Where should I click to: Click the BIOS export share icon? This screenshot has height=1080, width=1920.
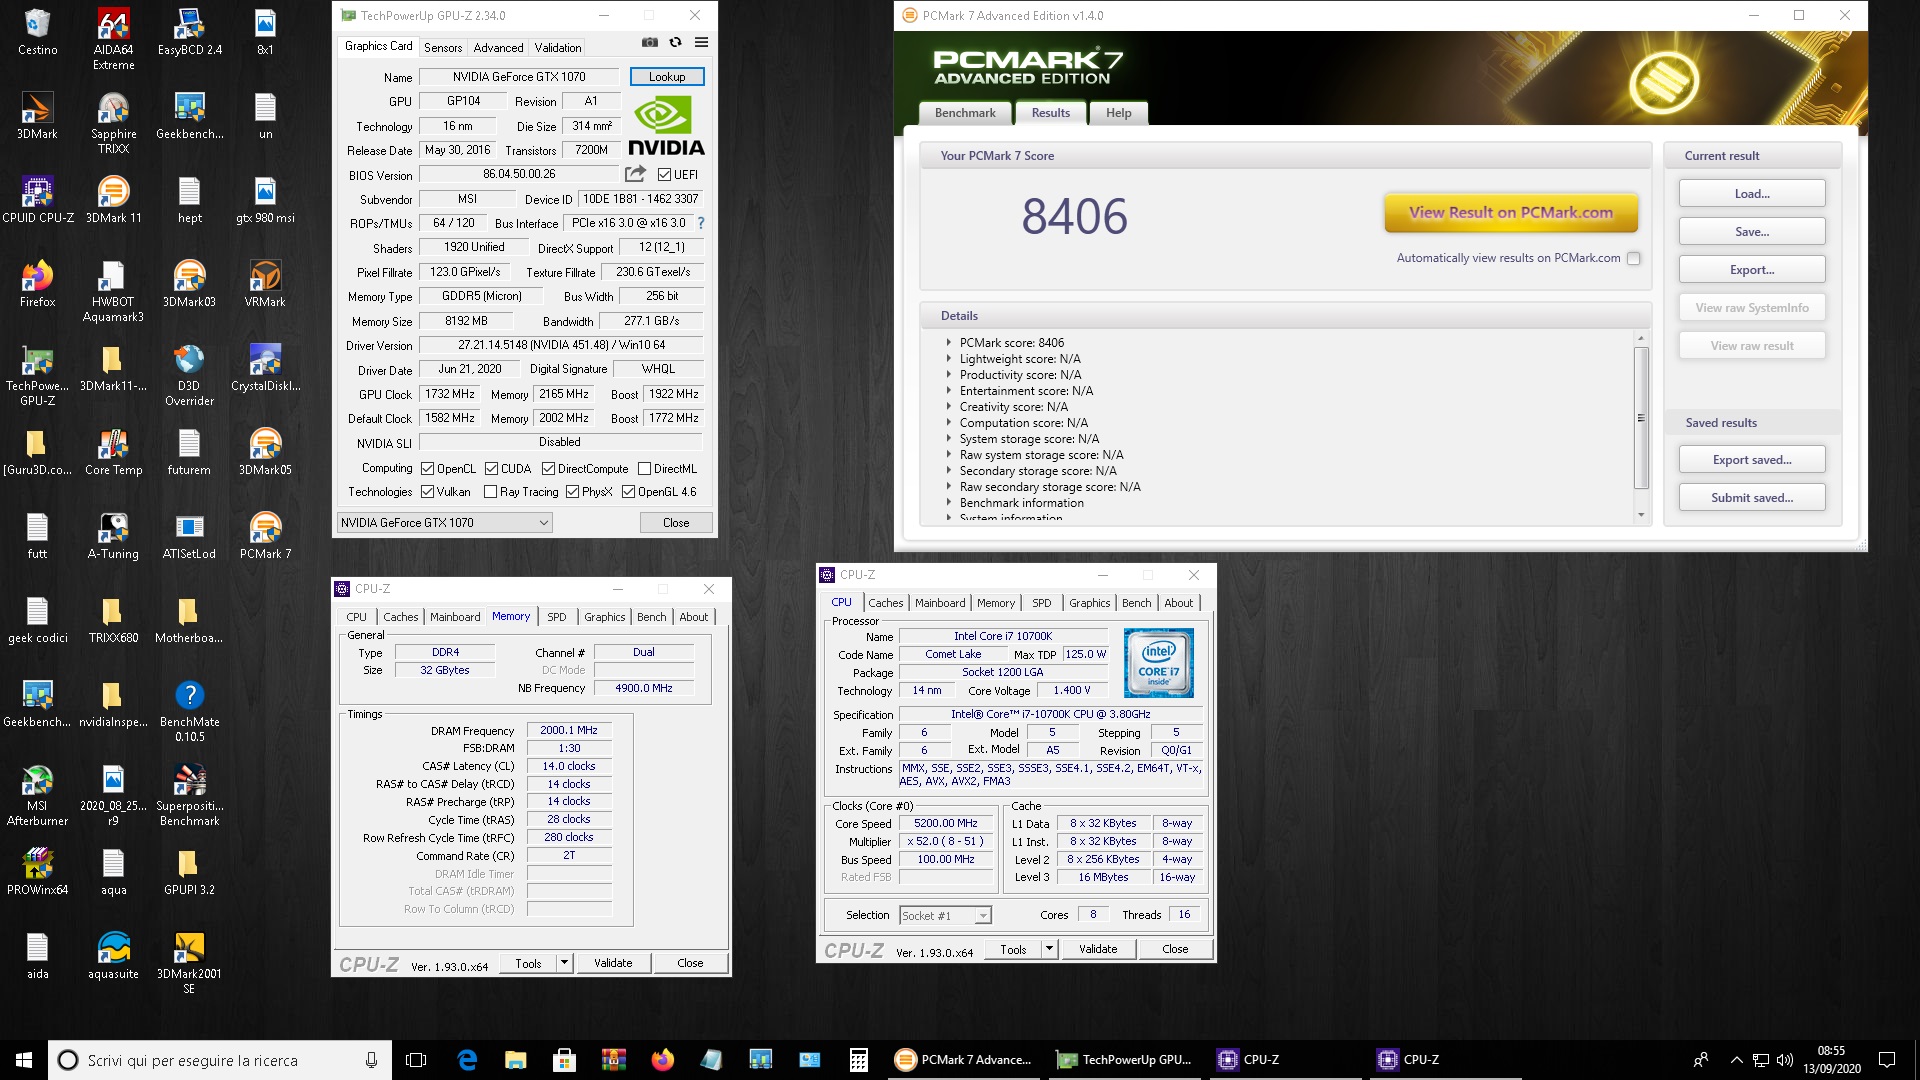[635, 174]
